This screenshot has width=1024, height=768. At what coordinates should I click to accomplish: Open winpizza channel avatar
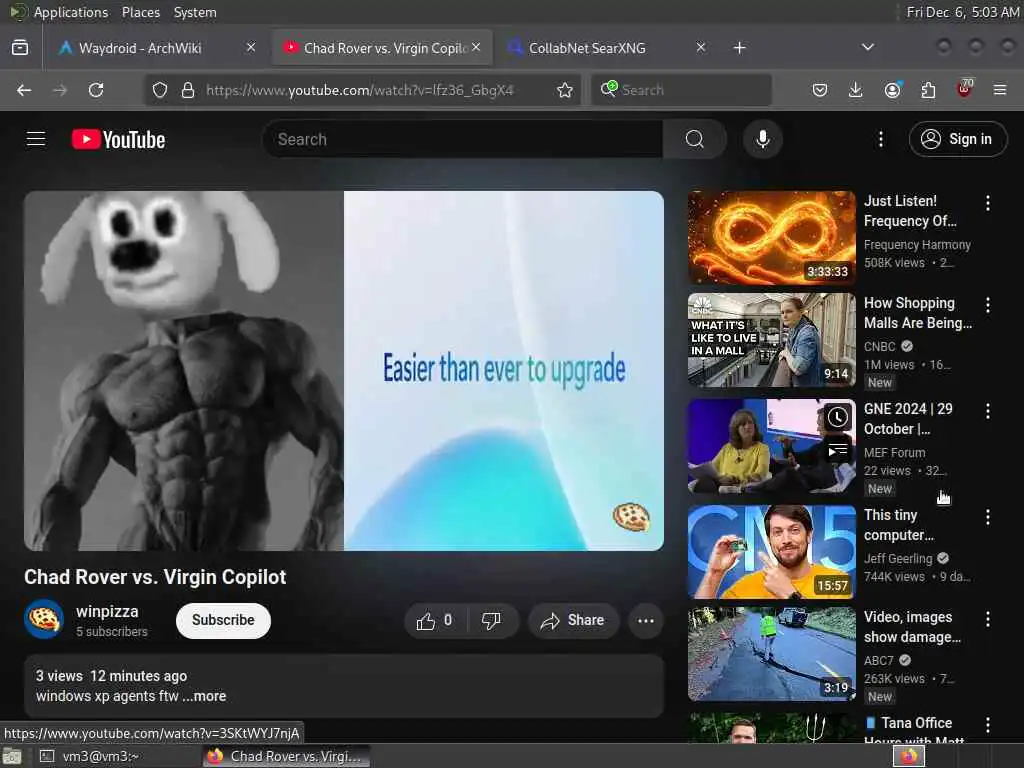coord(44,619)
